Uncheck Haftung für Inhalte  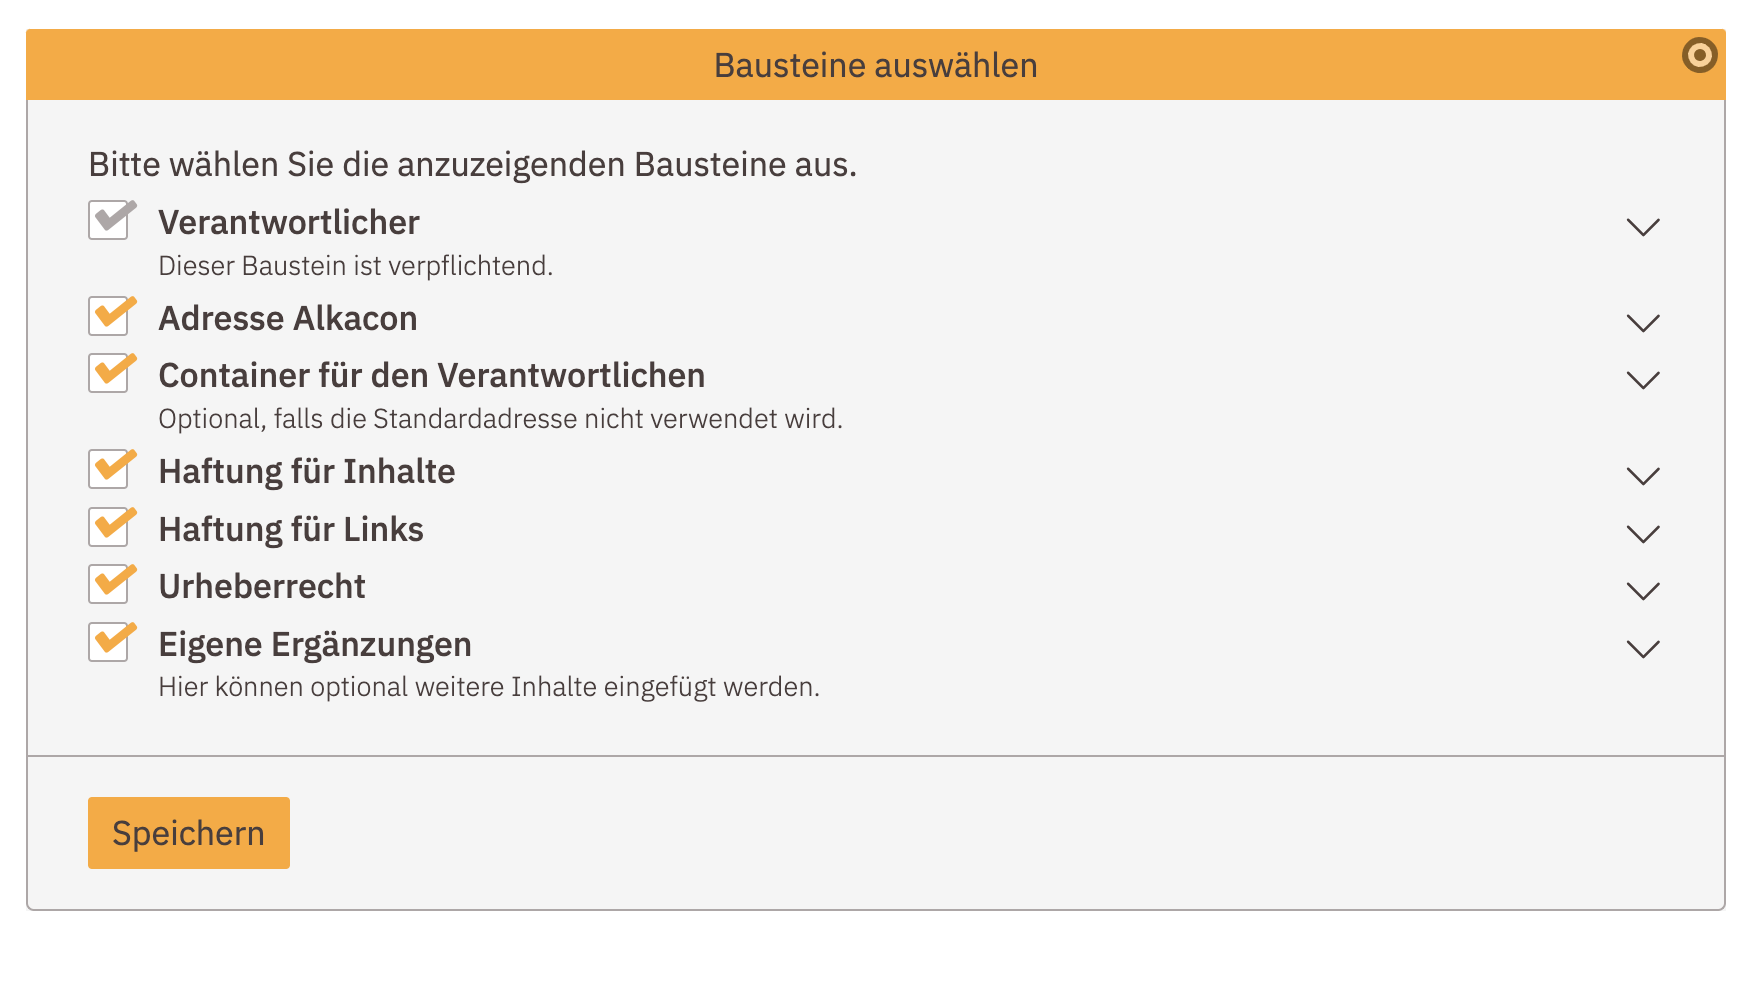tap(110, 468)
